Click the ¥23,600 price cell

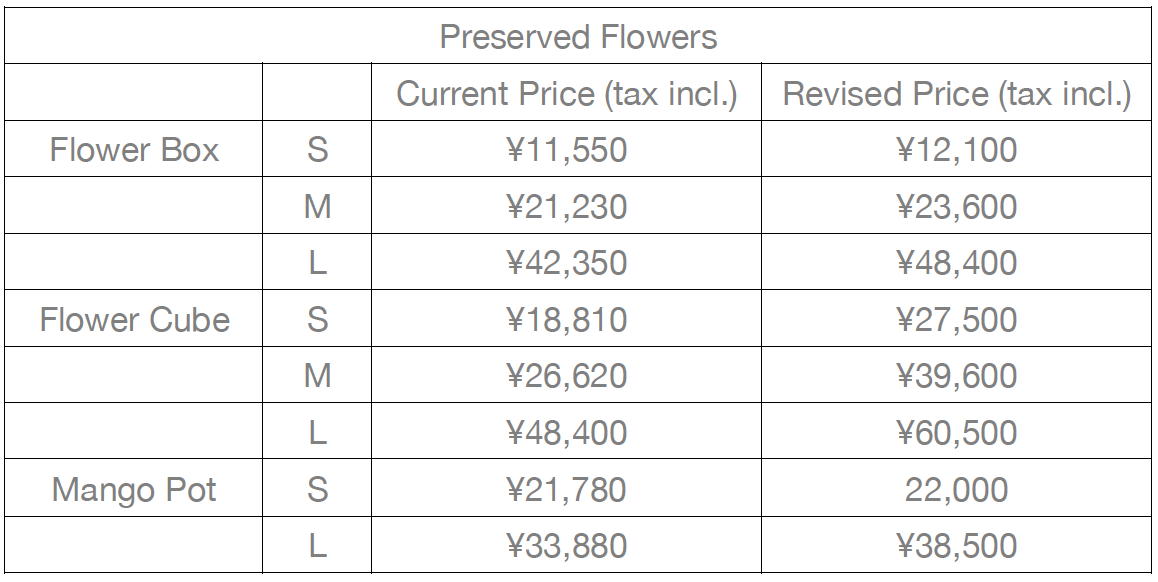(x=956, y=207)
